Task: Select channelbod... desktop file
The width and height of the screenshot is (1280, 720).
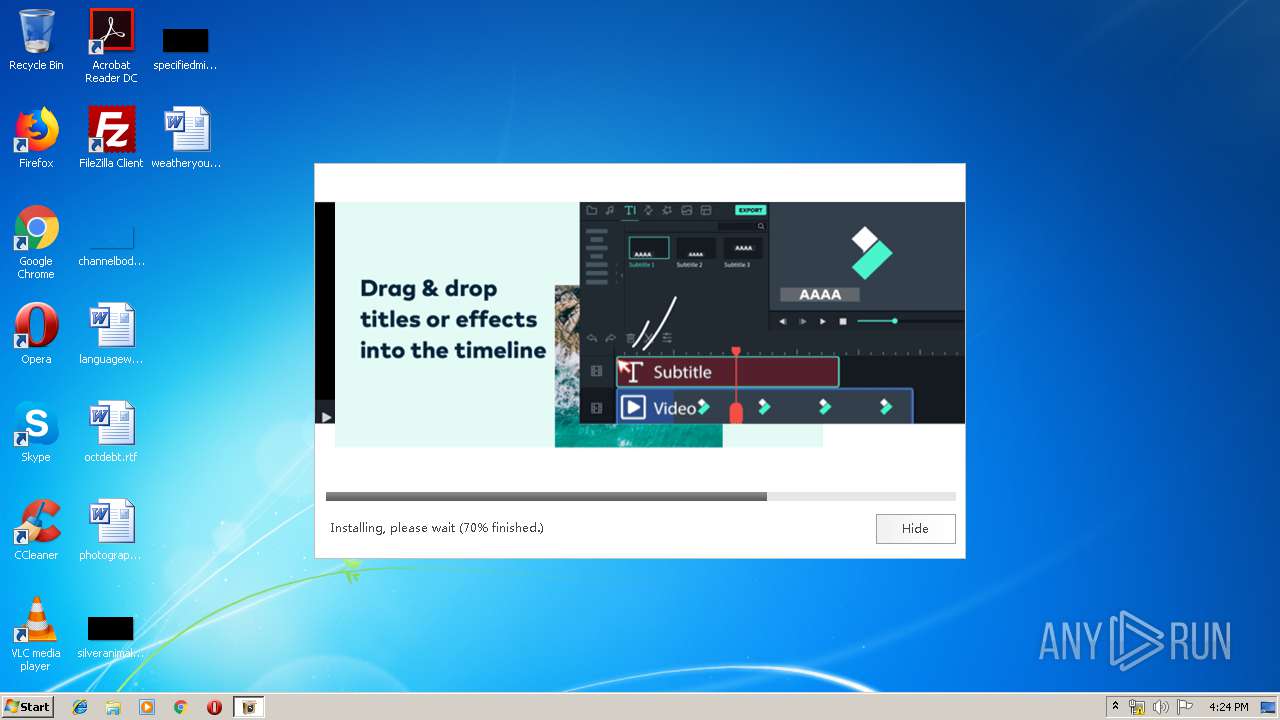Action: [x=111, y=246]
